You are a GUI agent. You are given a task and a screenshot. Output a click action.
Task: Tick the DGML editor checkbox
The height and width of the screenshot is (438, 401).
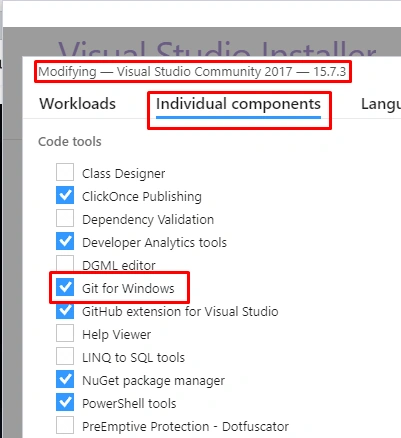pos(65,264)
